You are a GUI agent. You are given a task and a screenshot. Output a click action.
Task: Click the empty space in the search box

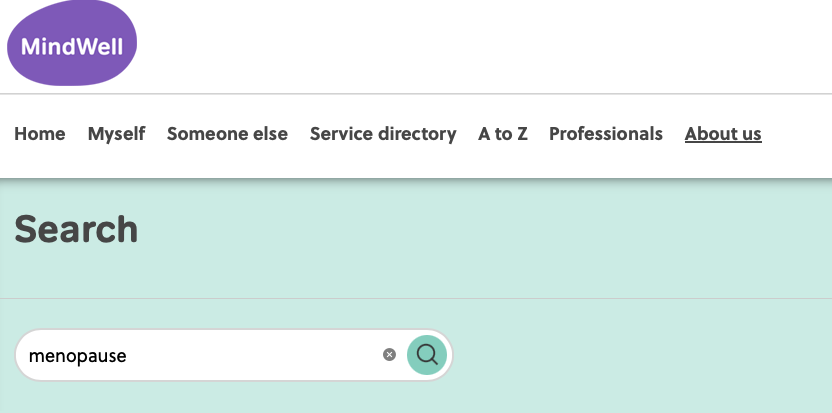click(x=260, y=355)
